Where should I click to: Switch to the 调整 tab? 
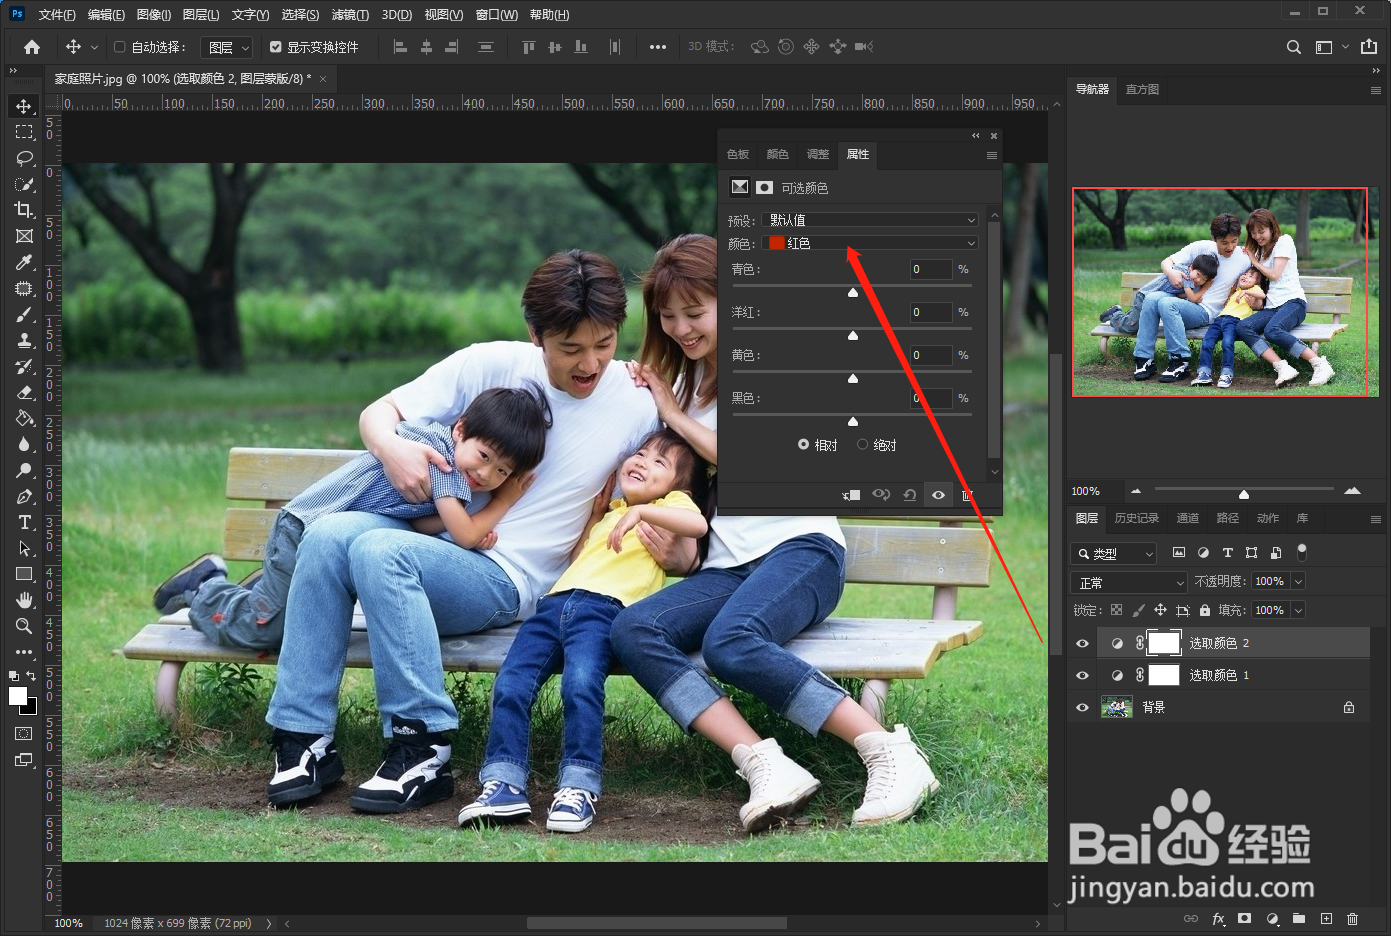click(x=817, y=154)
